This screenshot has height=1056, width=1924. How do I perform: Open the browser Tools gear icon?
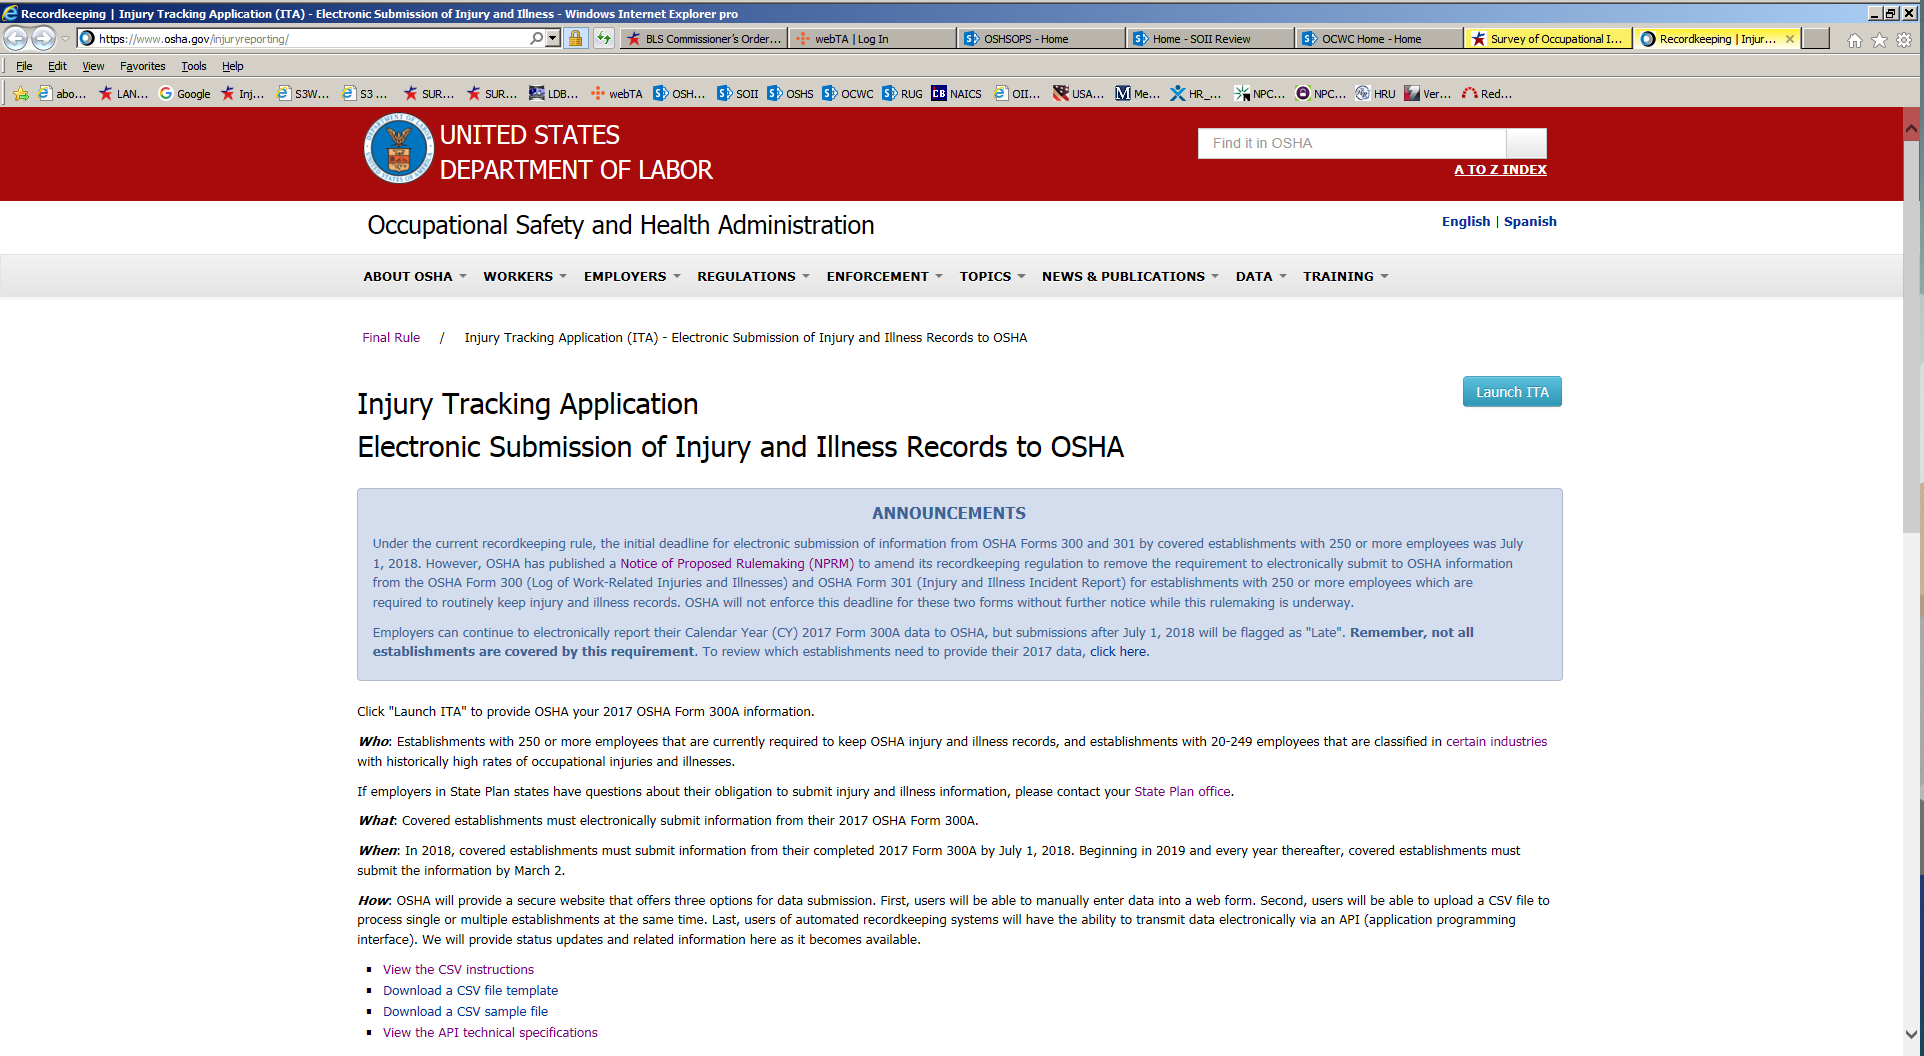coord(1904,40)
